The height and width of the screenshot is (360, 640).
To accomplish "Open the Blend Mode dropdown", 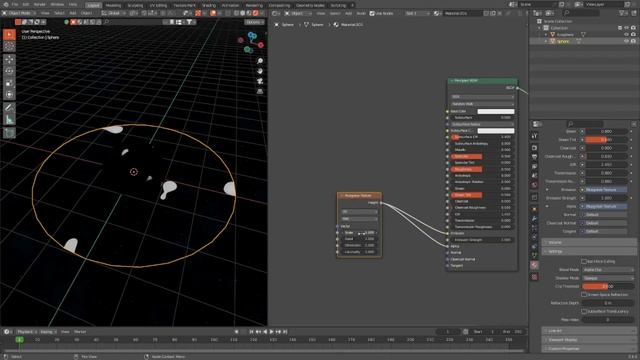I will tap(608, 270).
